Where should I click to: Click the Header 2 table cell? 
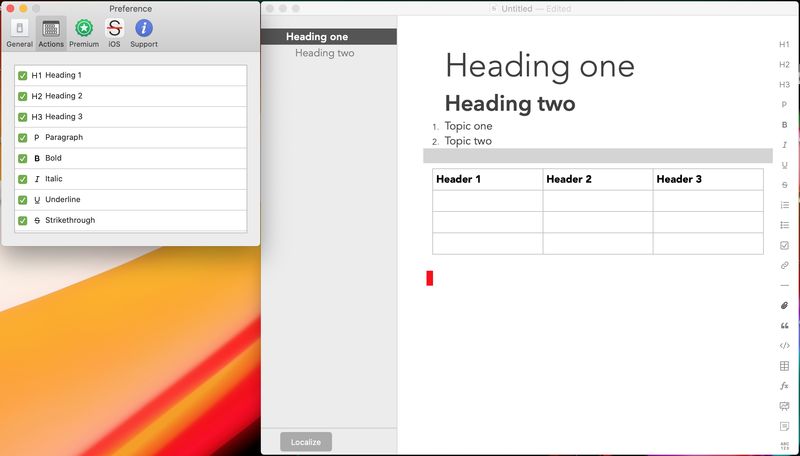click(x=598, y=180)
